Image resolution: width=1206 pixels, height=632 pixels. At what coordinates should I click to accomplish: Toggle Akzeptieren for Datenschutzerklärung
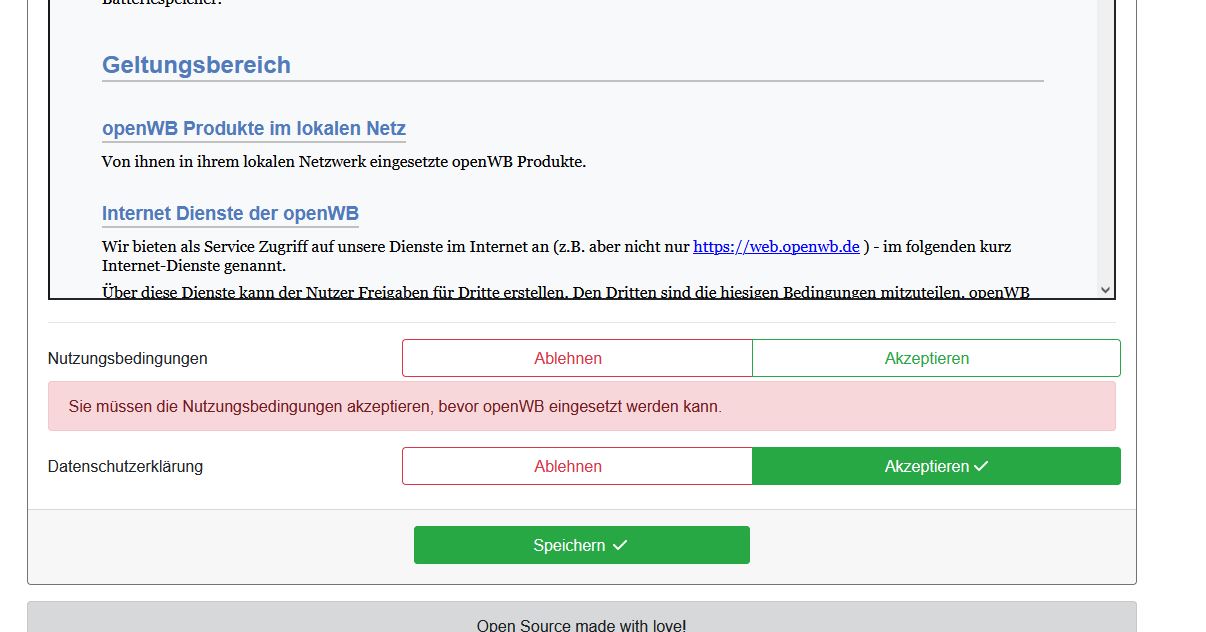936,466
